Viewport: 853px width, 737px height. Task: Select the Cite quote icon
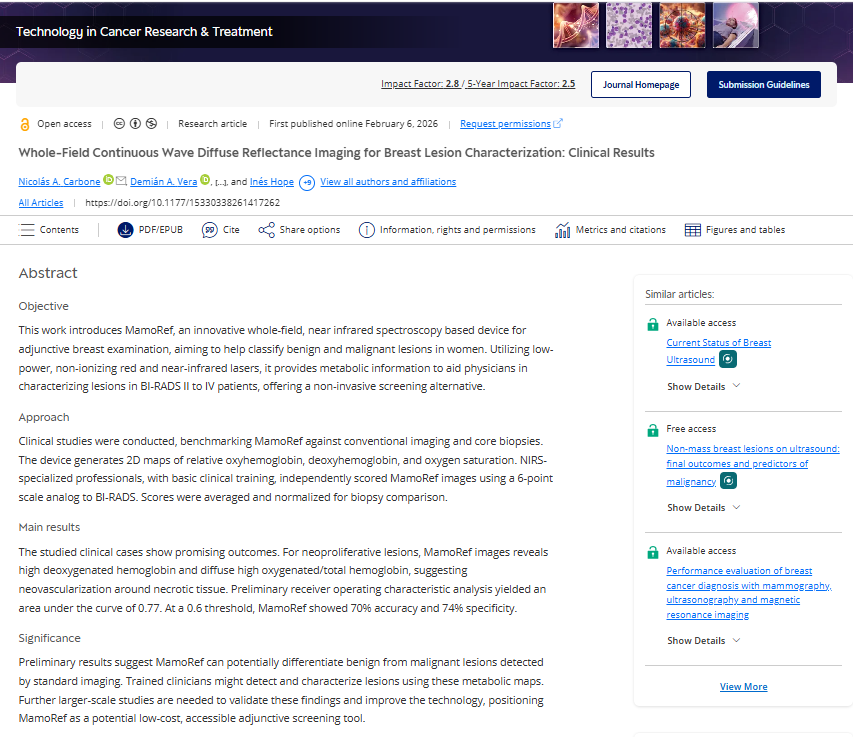tap(208, 229)
